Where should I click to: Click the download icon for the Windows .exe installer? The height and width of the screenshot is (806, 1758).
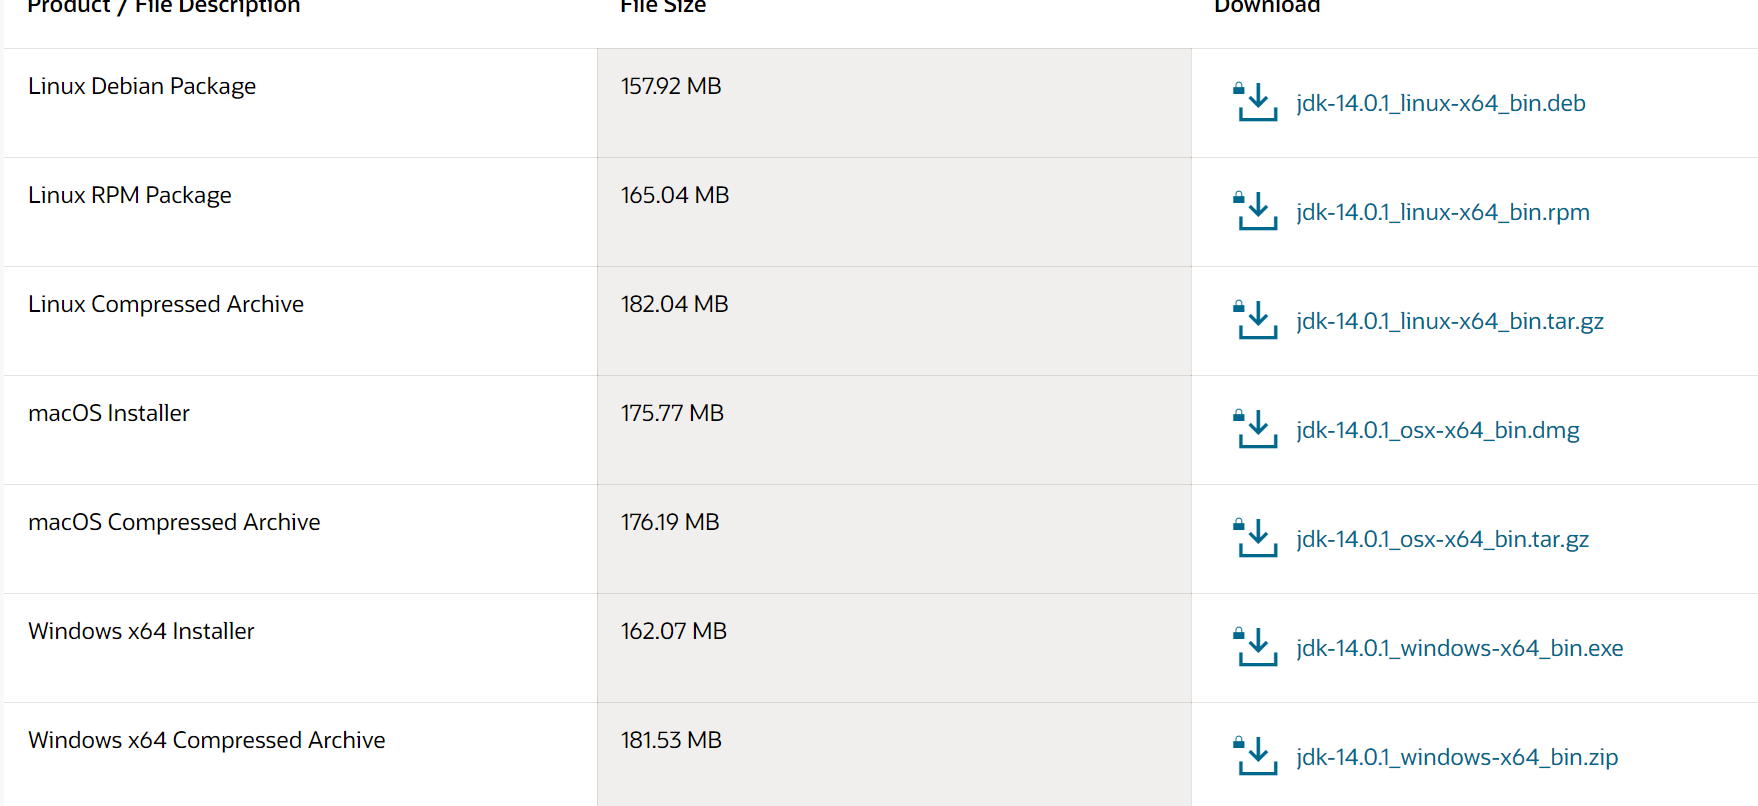coord(1256,648)
